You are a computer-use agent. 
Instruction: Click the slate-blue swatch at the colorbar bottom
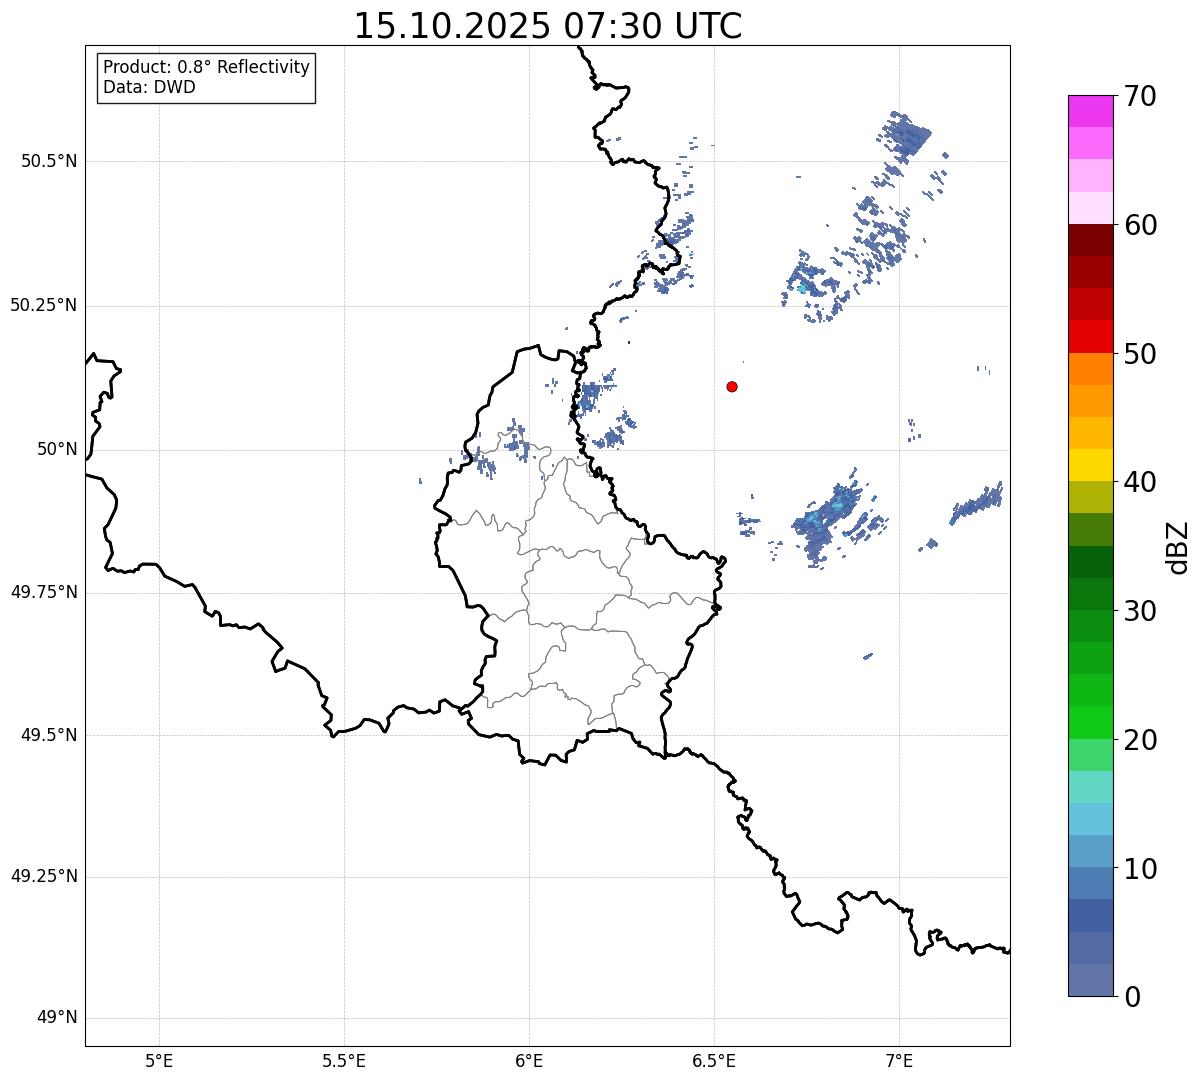pos(1091,980)
